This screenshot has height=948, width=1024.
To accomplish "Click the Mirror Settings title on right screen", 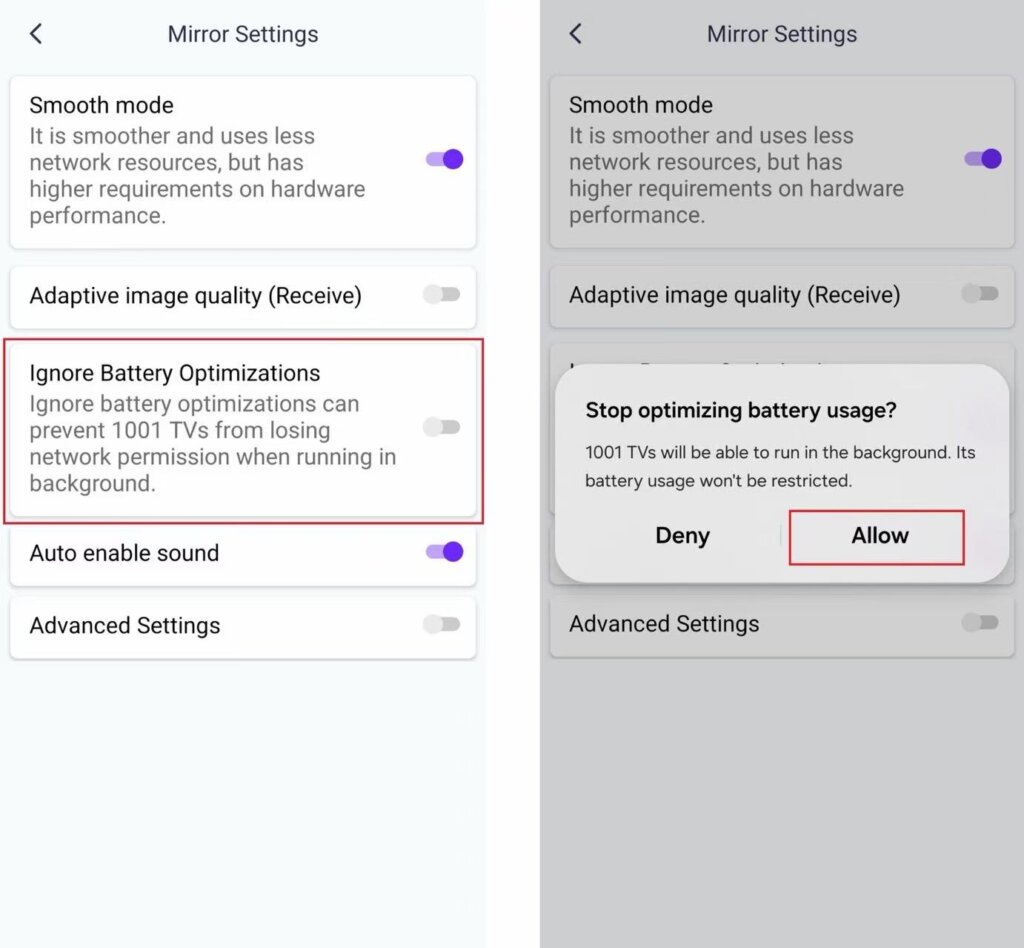I will click(782, 34).
